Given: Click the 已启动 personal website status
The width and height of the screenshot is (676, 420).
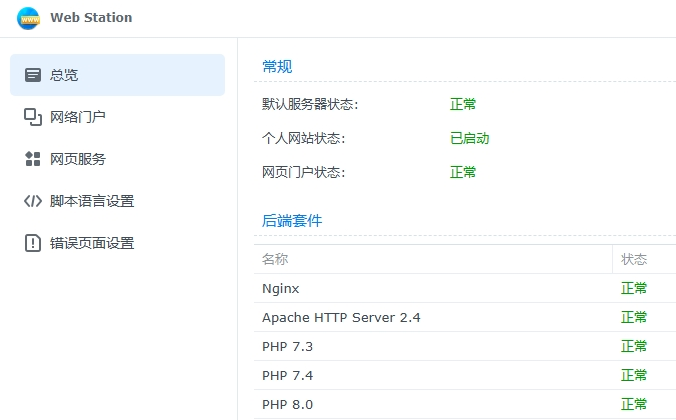Looking at the screenshot, I should tap(469, 138).
